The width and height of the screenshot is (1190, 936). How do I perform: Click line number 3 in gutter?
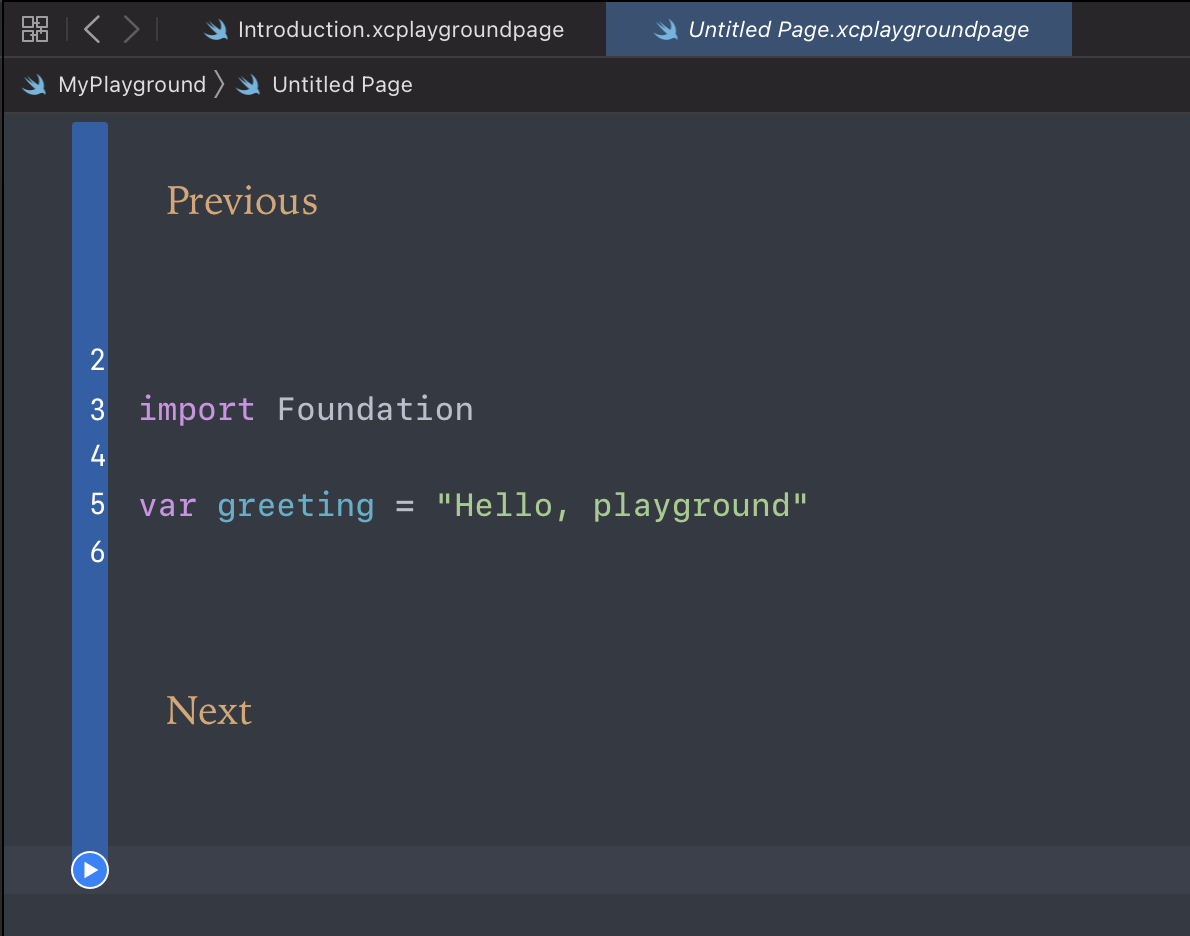97,409
